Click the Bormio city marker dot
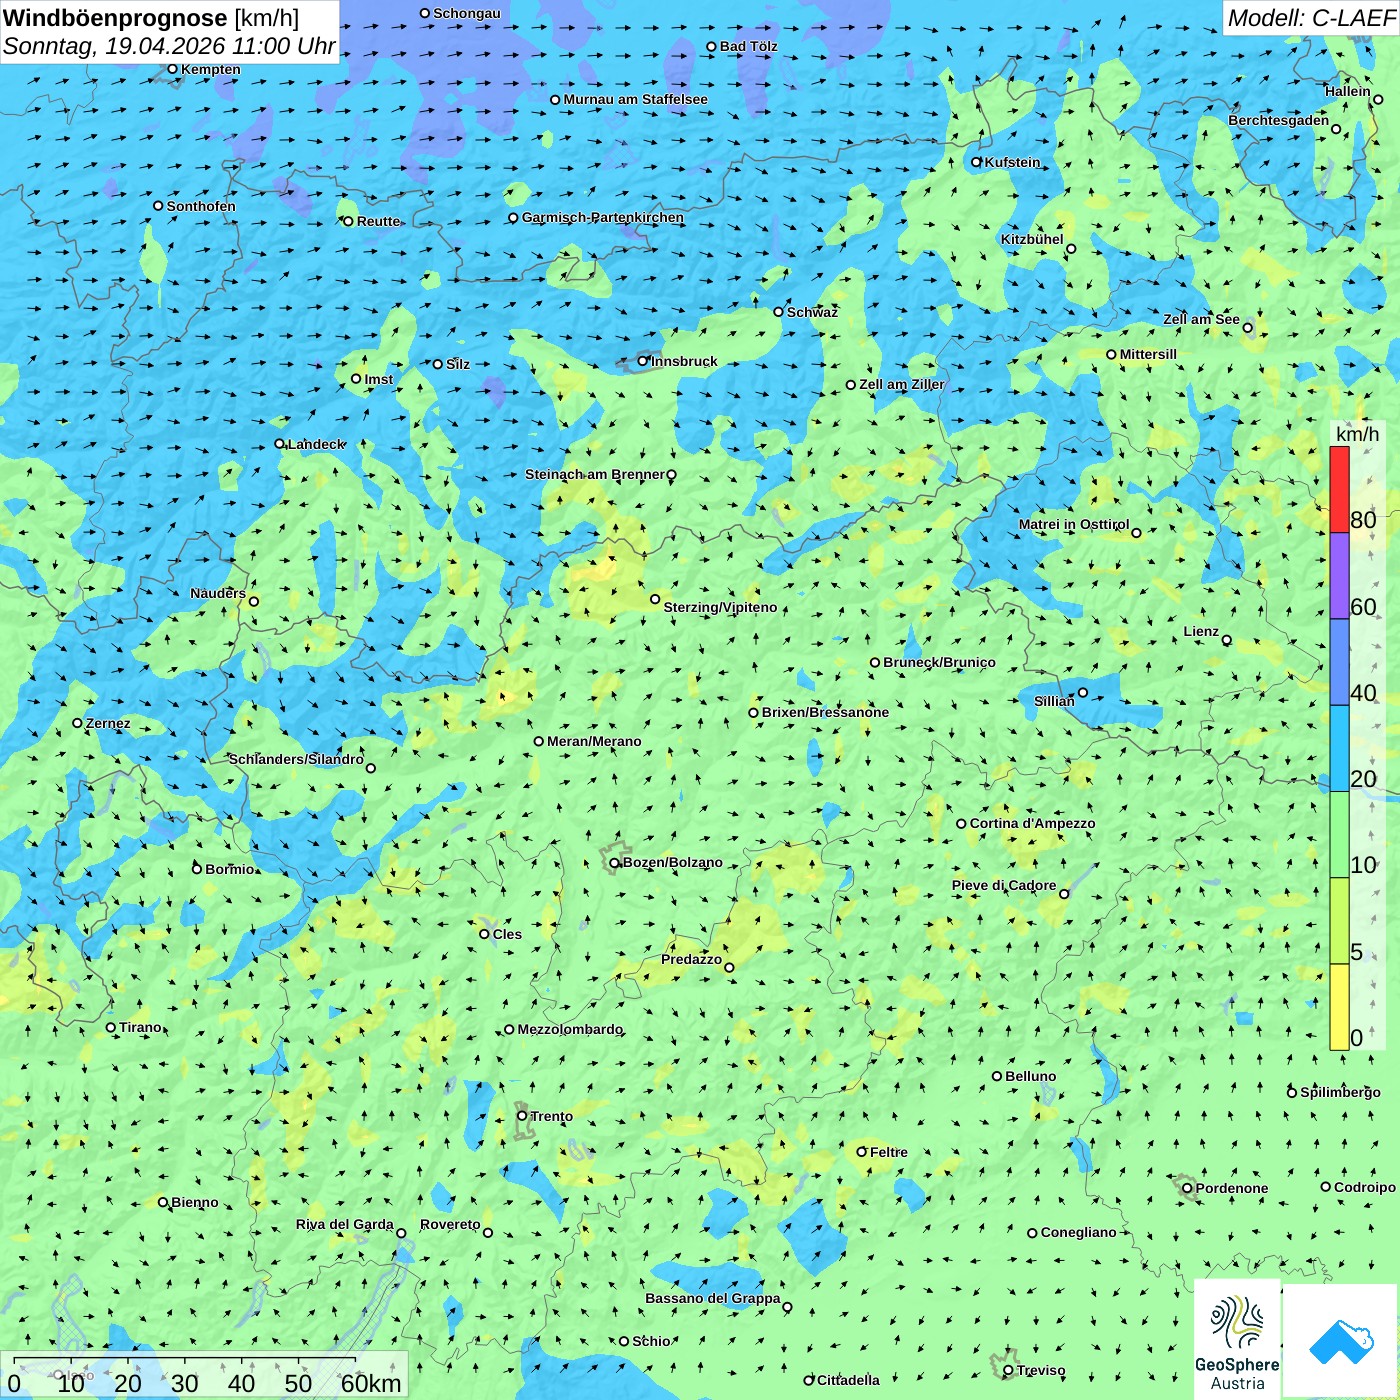Screen dimensions: 1400x1400 [x=197, y=868]
